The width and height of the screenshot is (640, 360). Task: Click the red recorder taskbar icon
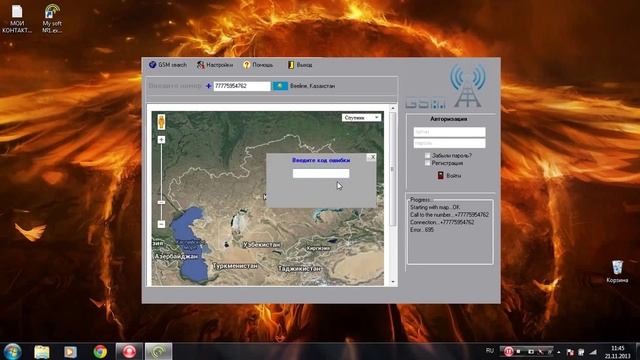129,351
